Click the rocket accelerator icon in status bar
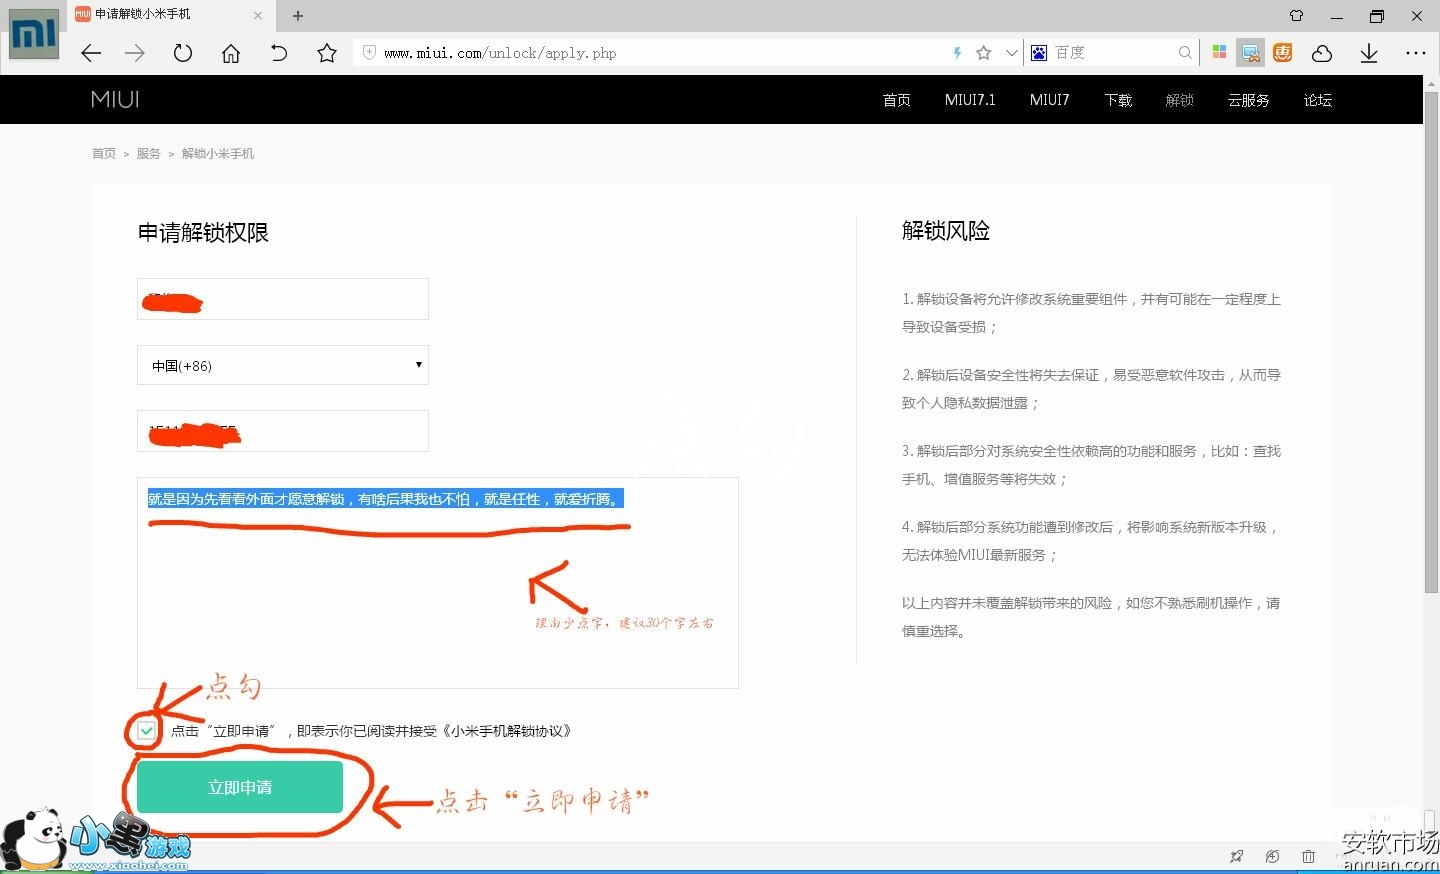This screenshot has width=1440, height=874. click(1237, 856)
